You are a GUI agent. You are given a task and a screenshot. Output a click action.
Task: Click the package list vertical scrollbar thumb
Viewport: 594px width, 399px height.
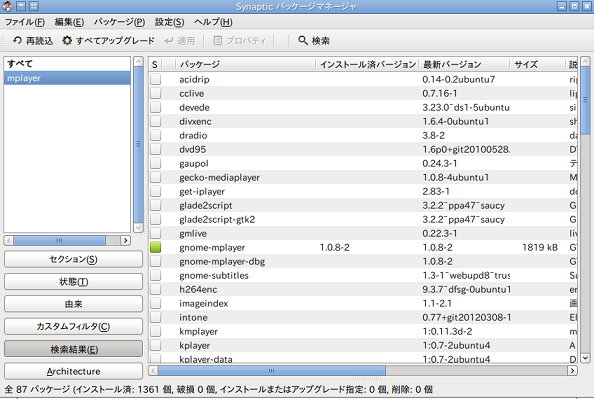[585, 100]
